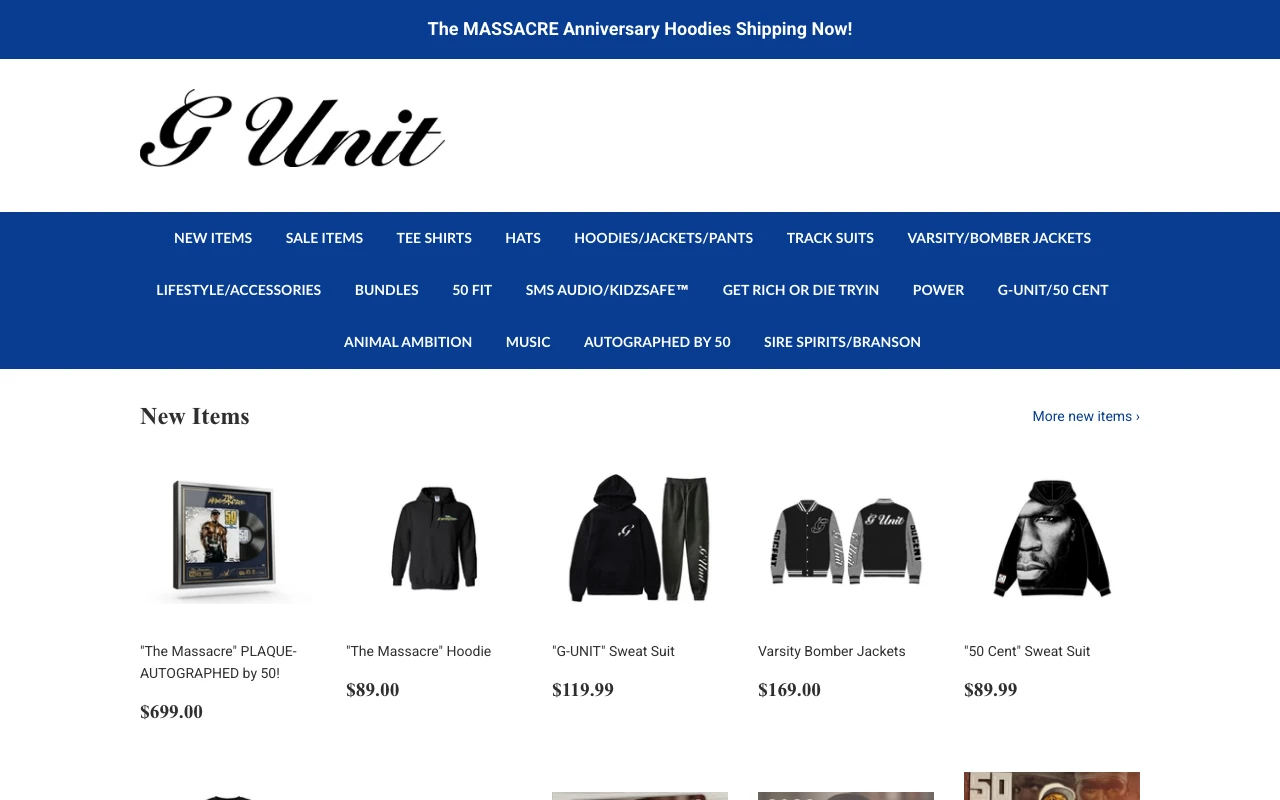Open the SMS AUDIO/KIDZSAFE category
The width and height of the screenshot is (1280, 800).
click(x=607, y=290)
